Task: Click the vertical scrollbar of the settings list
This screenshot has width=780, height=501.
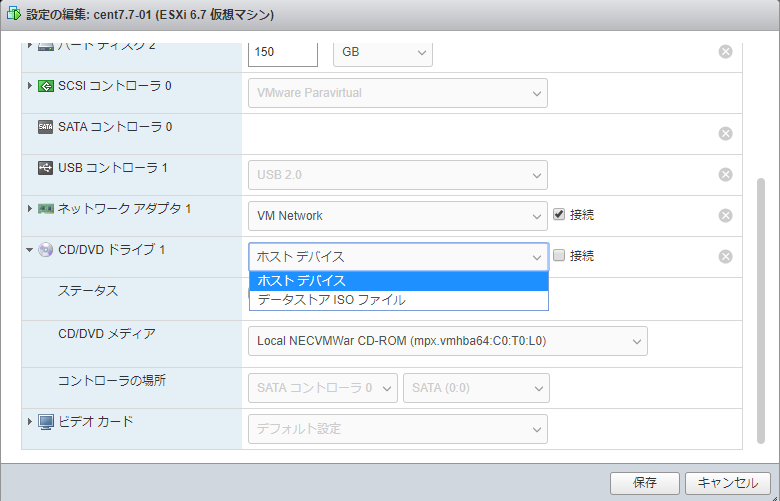Action: pyautogui.click(x=761, y=311)
